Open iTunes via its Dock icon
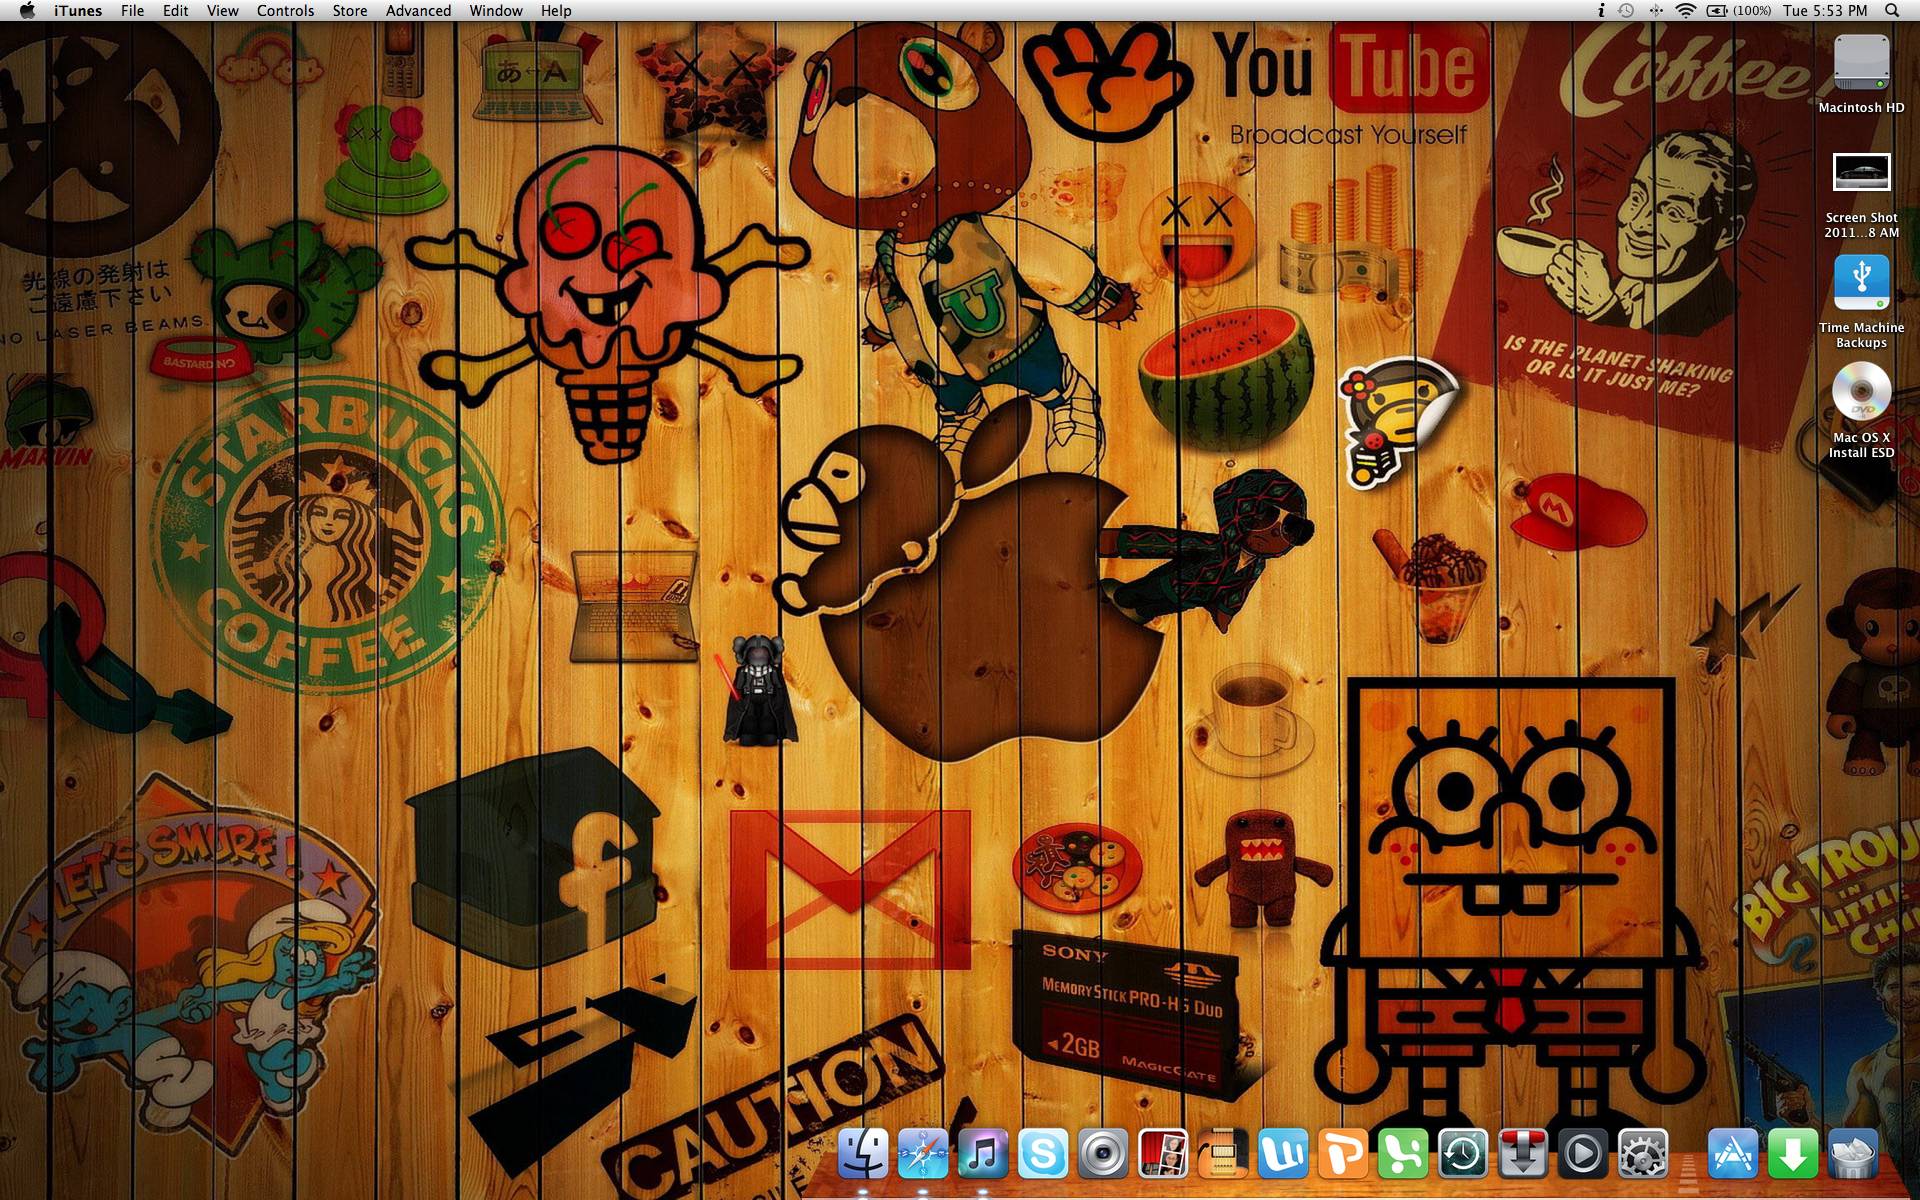This screenshot has height=1200, width=1920. 982,1155
